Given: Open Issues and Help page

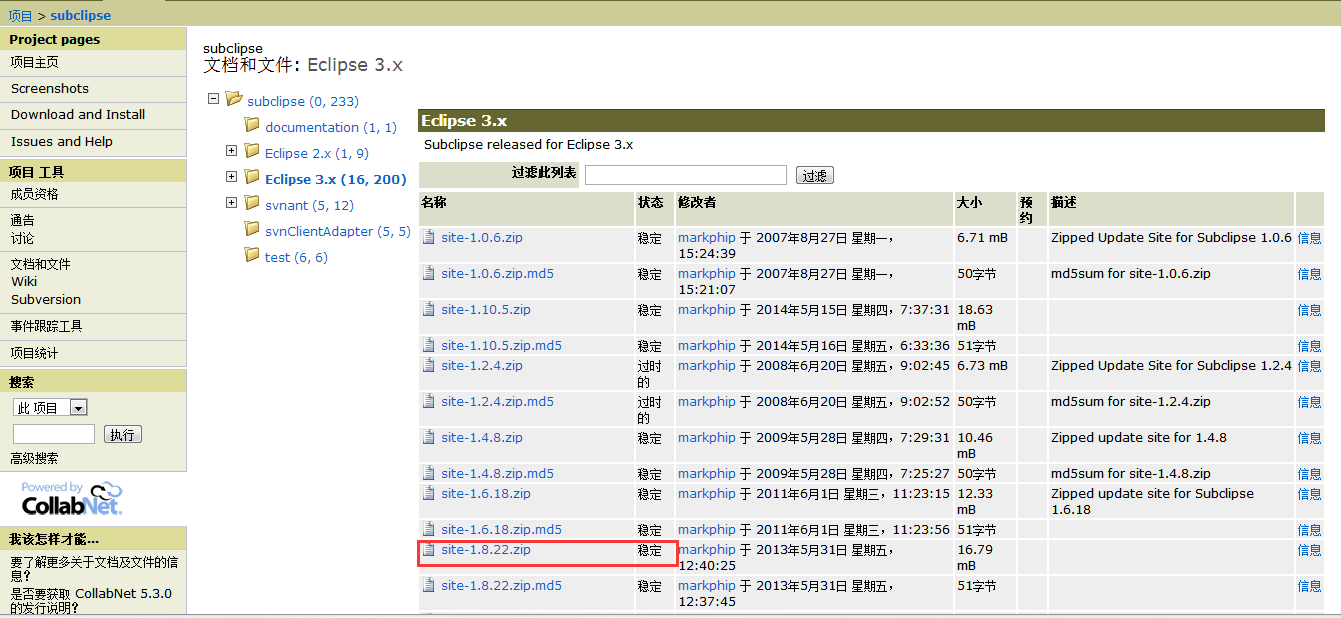Looking at the screenshot, I should point(62,141).
